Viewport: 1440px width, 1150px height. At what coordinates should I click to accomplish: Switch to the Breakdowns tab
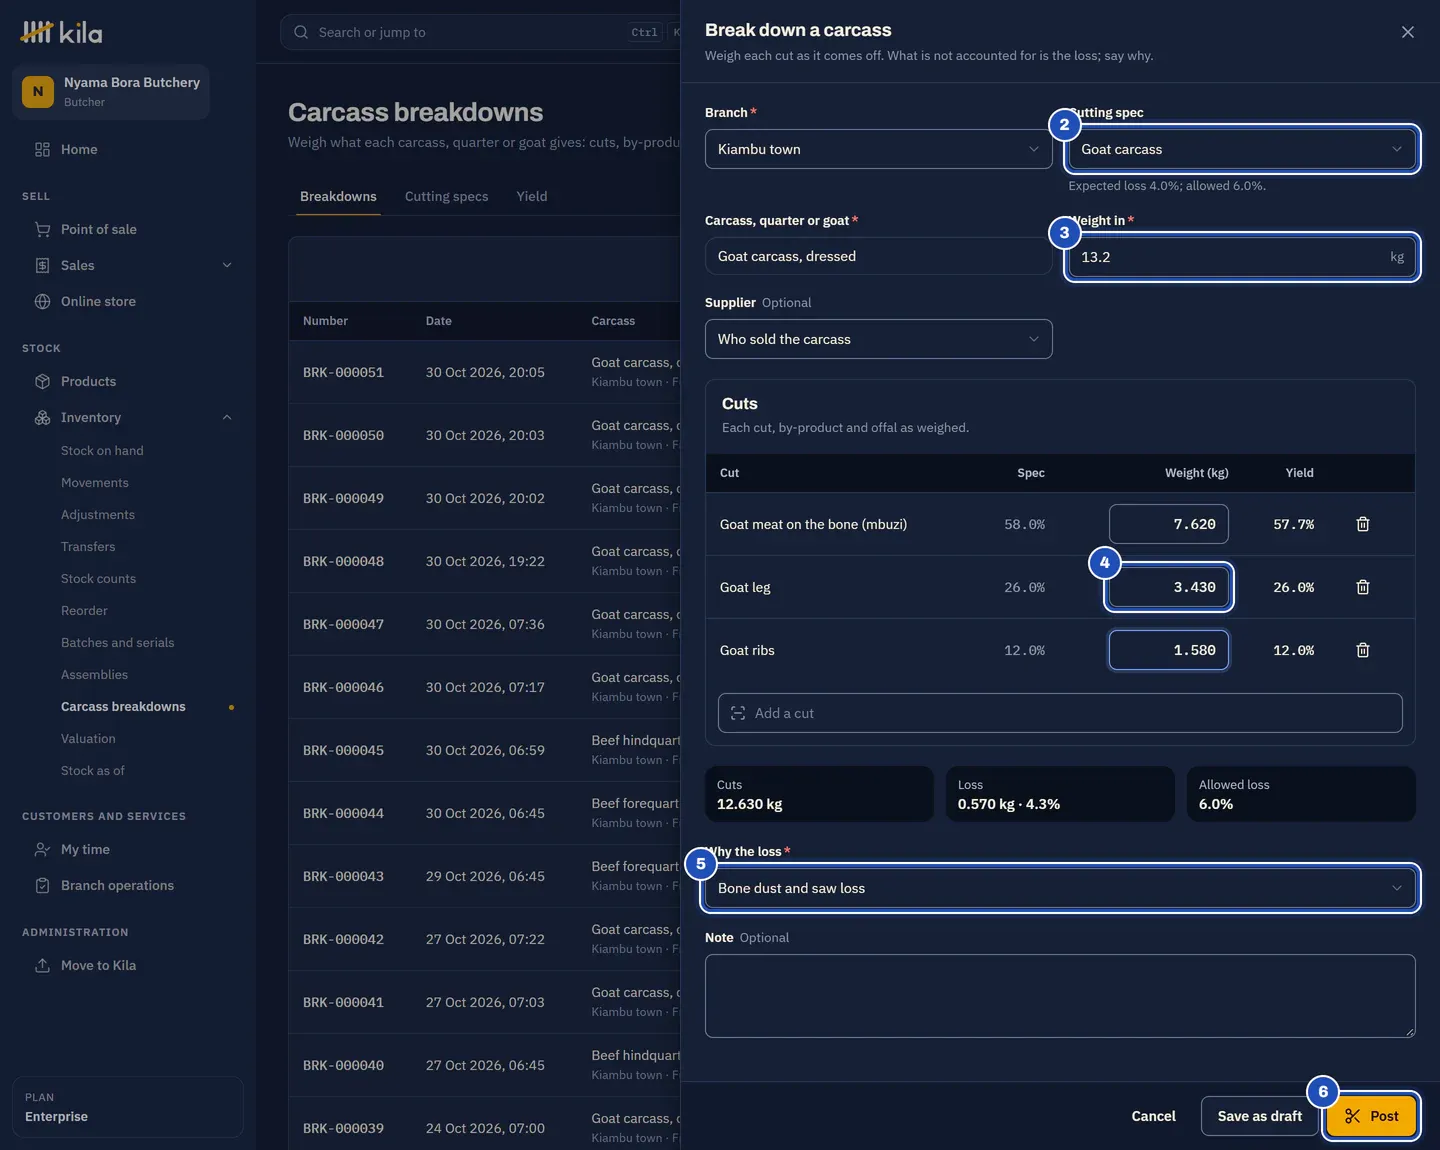click(338, 196)
